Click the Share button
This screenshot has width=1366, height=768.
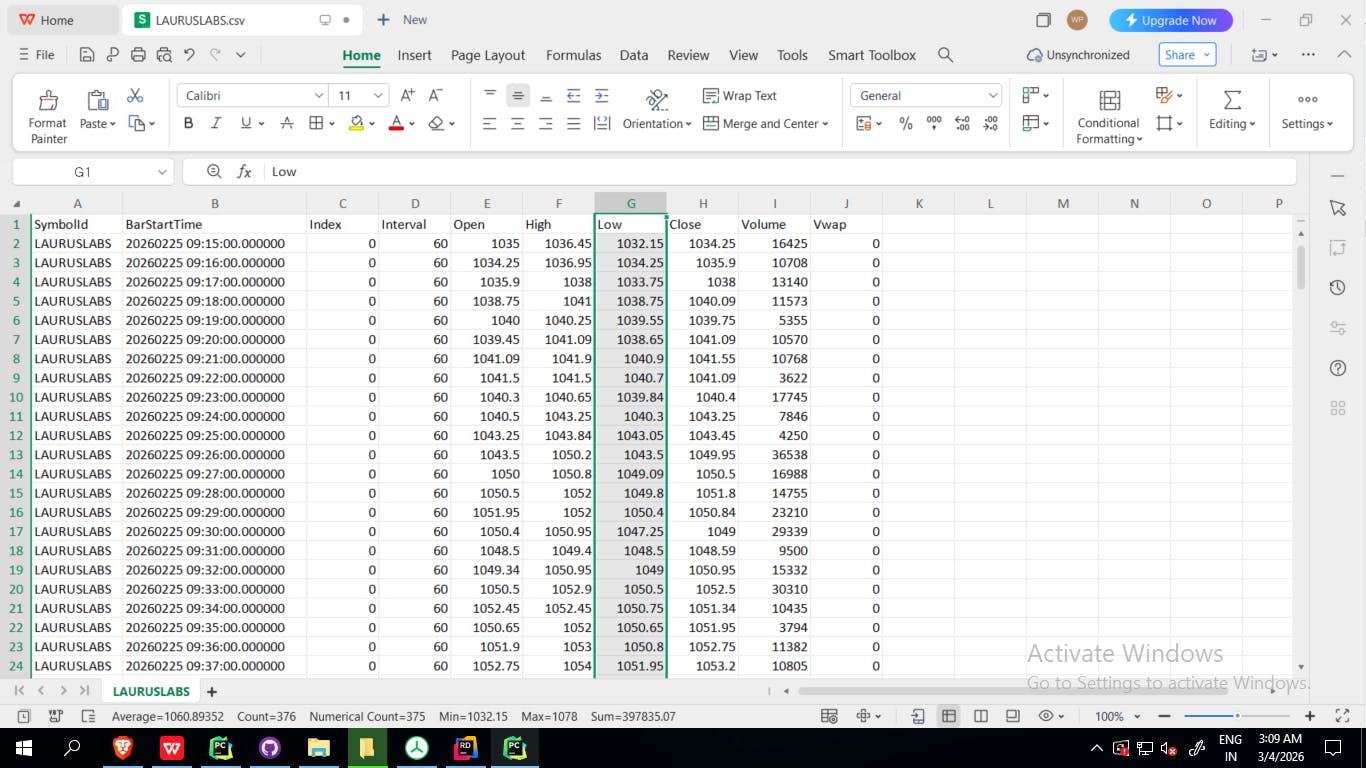point(1187,55)
